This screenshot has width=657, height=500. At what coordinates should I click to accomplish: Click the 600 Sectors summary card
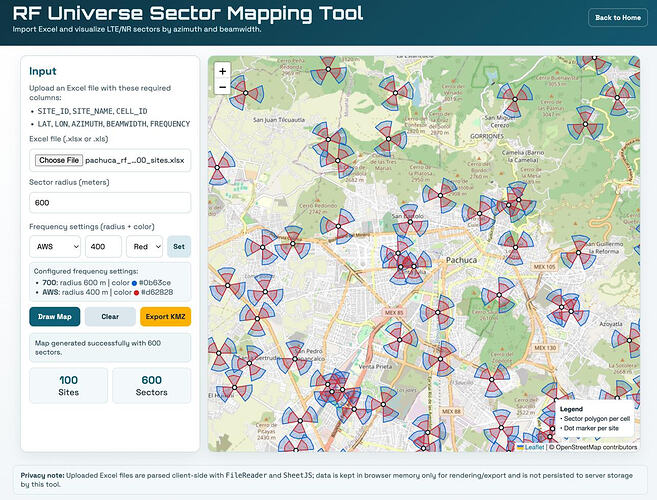pyautogui.click(x=151, y=386)
